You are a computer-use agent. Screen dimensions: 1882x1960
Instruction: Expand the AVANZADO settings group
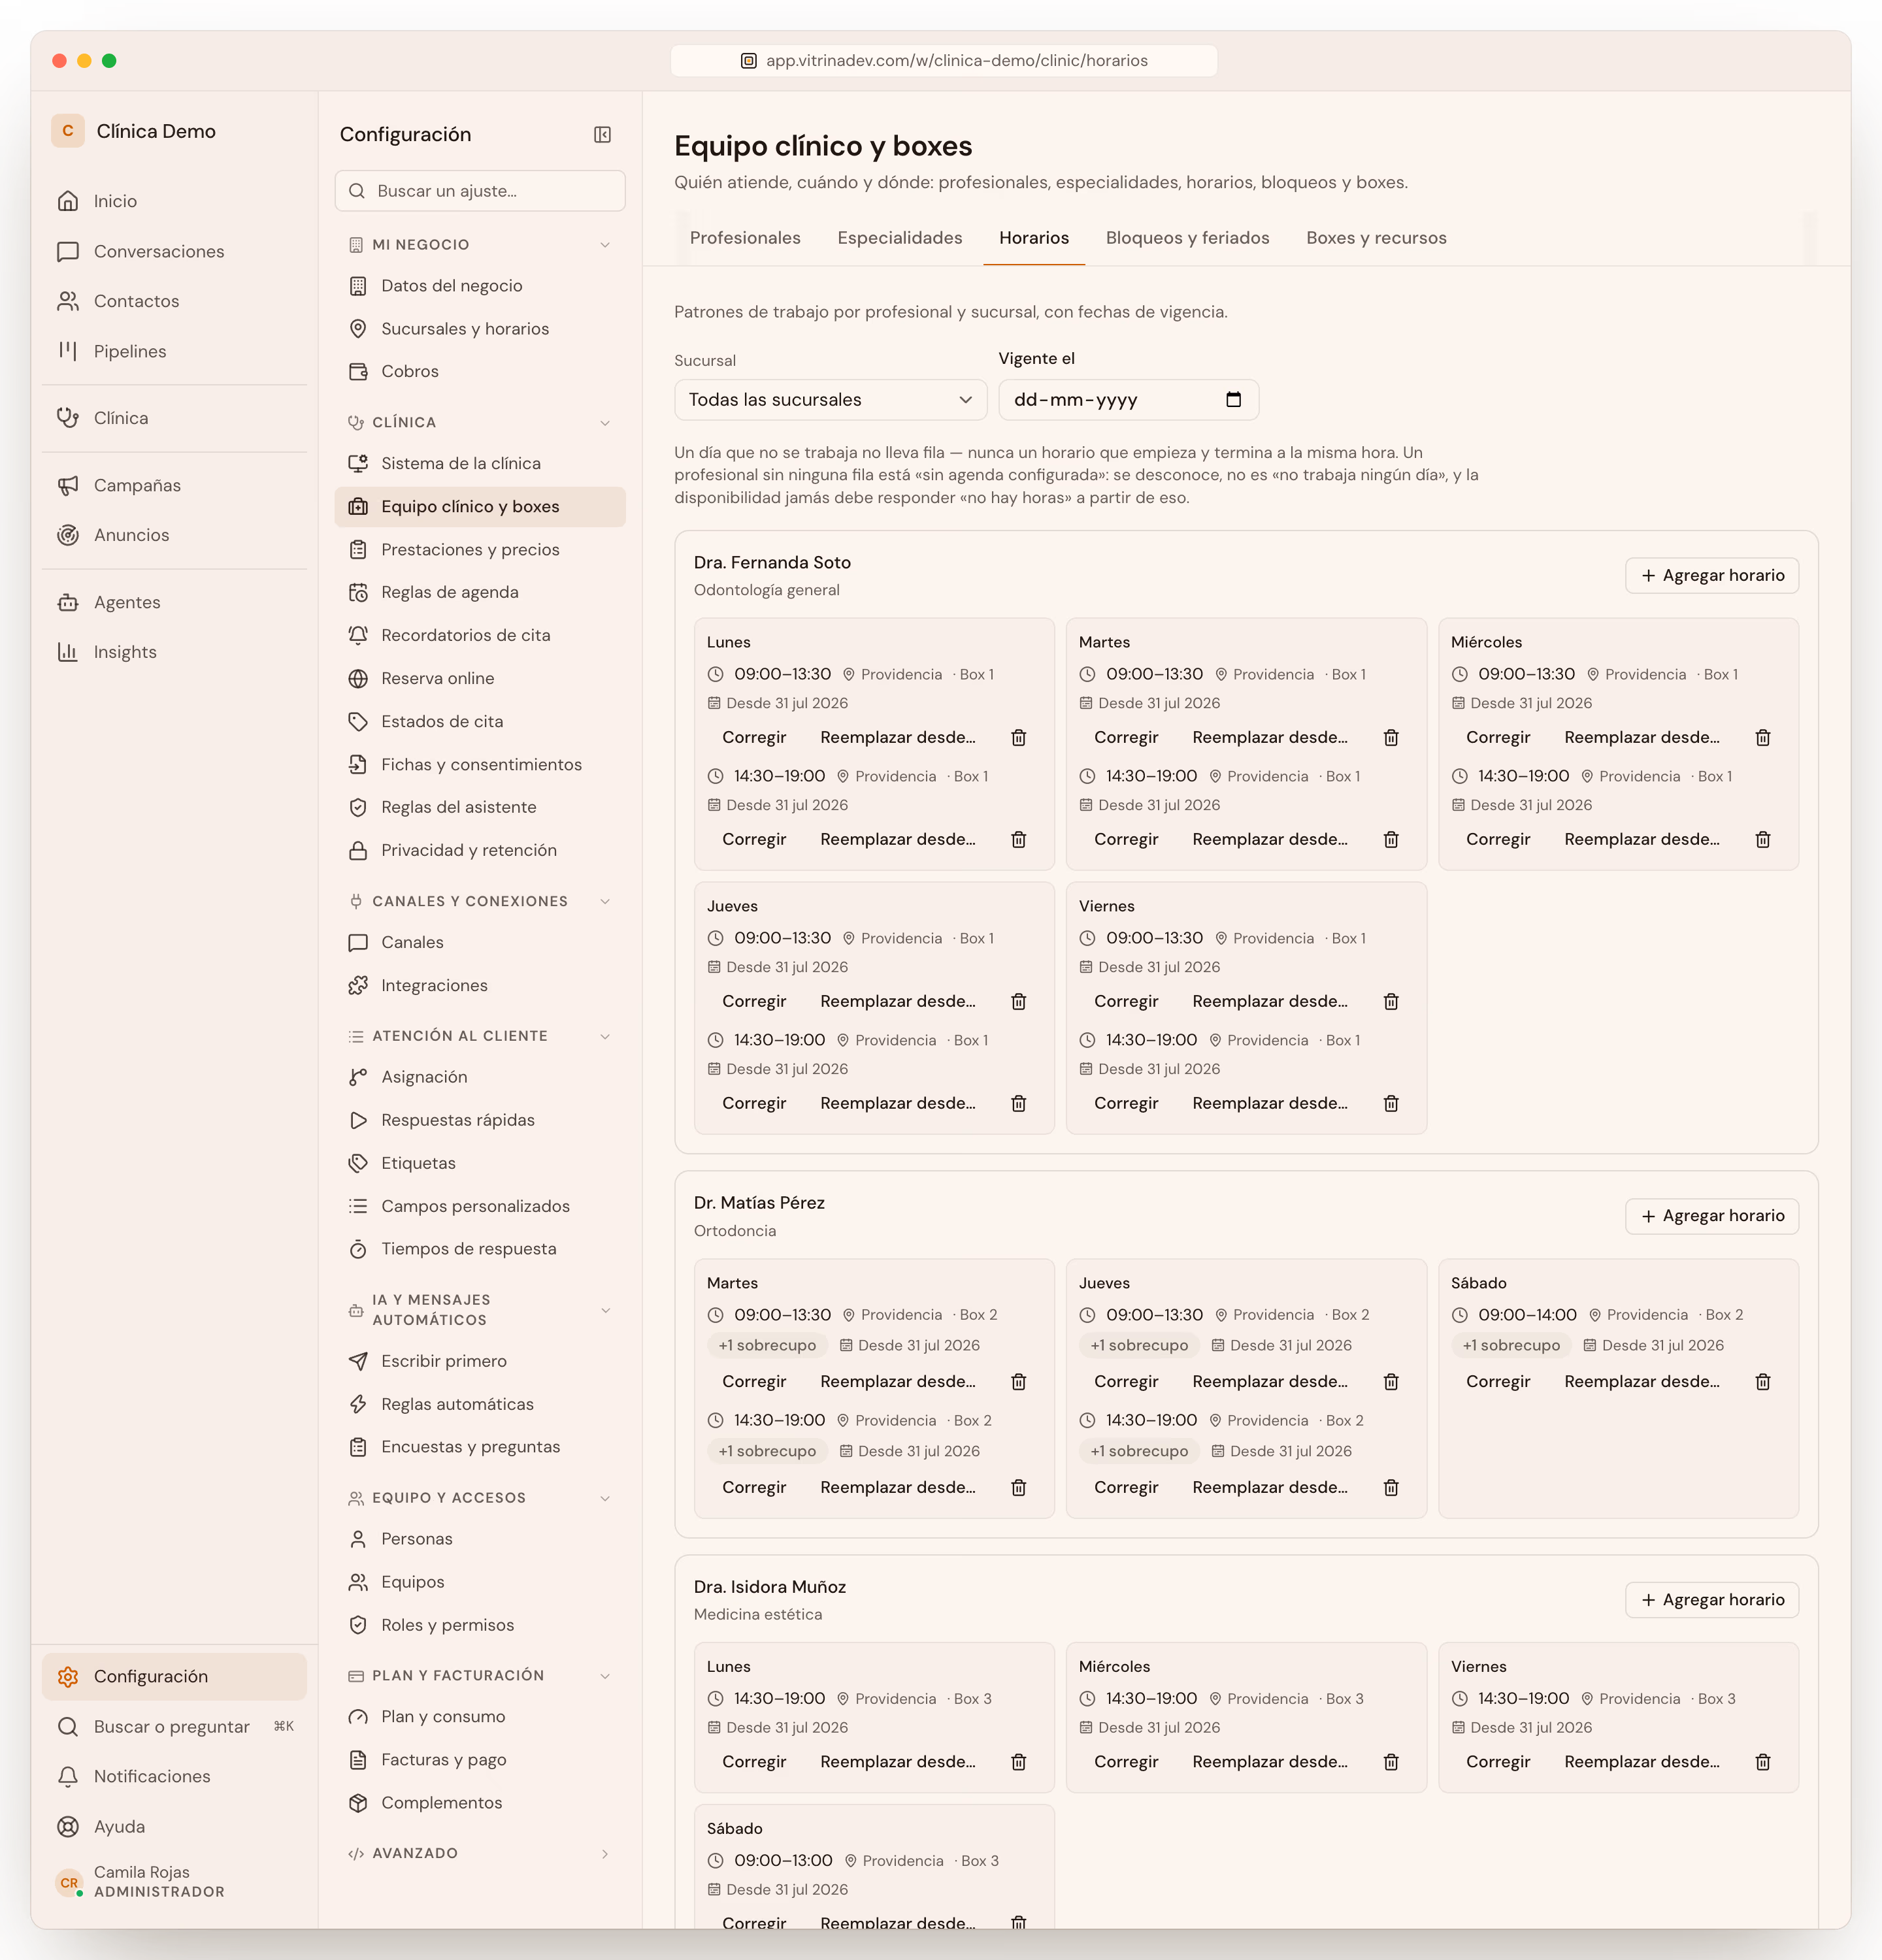tap(480, 1853)
